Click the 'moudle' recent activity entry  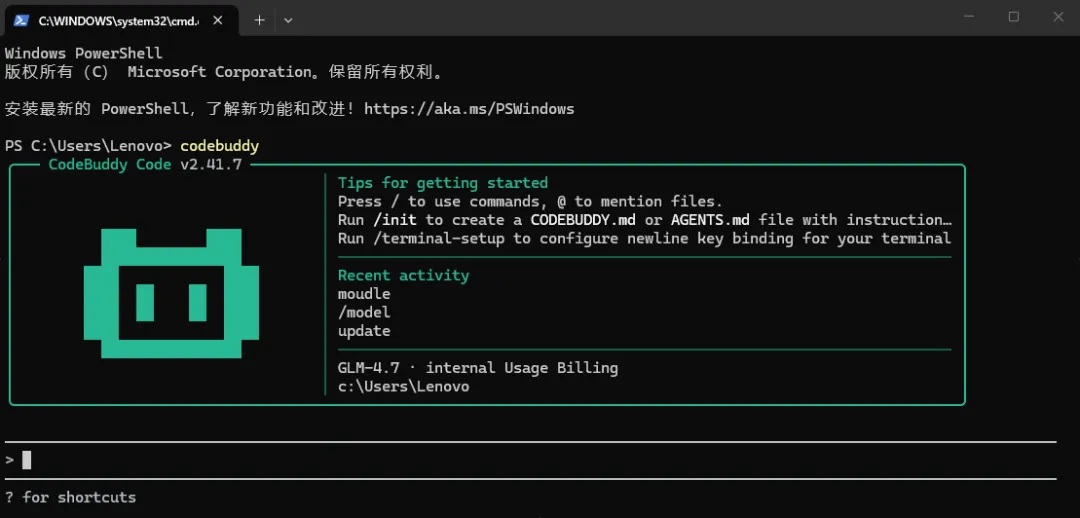[364, 294]
